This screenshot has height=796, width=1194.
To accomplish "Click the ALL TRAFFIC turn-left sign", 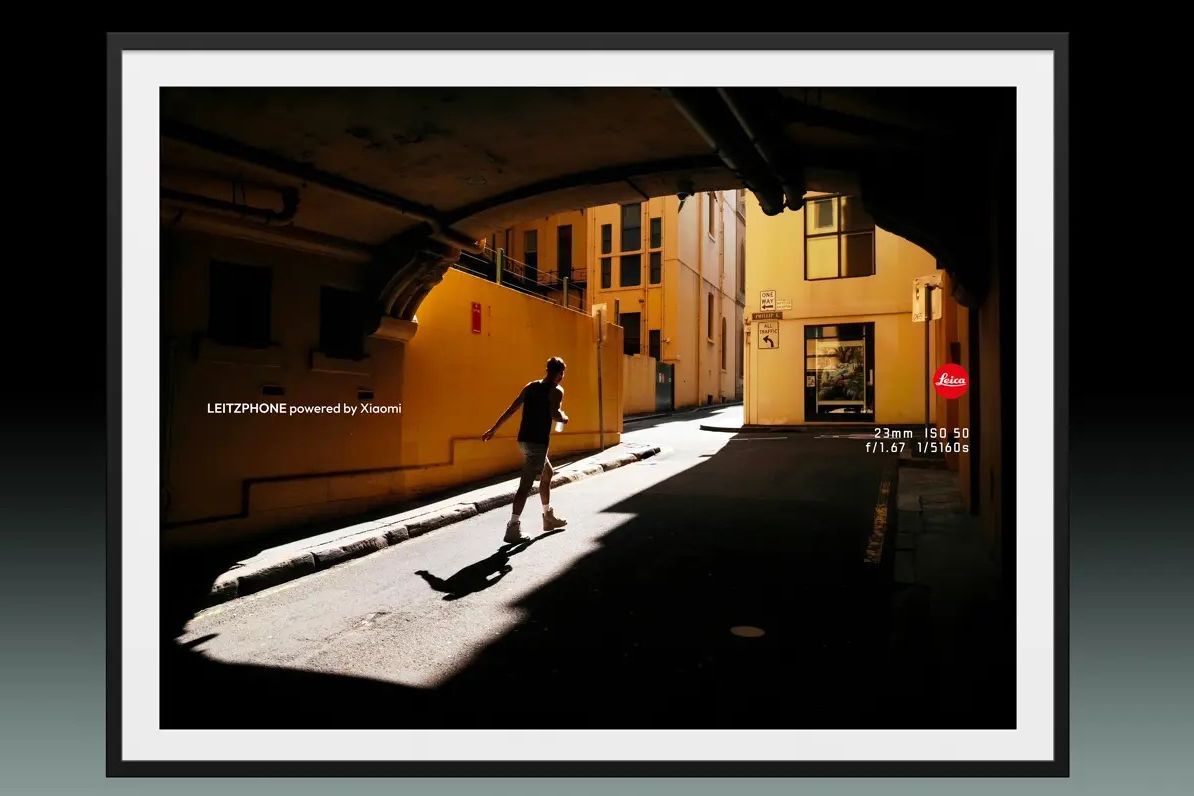I will coord(767,334).
